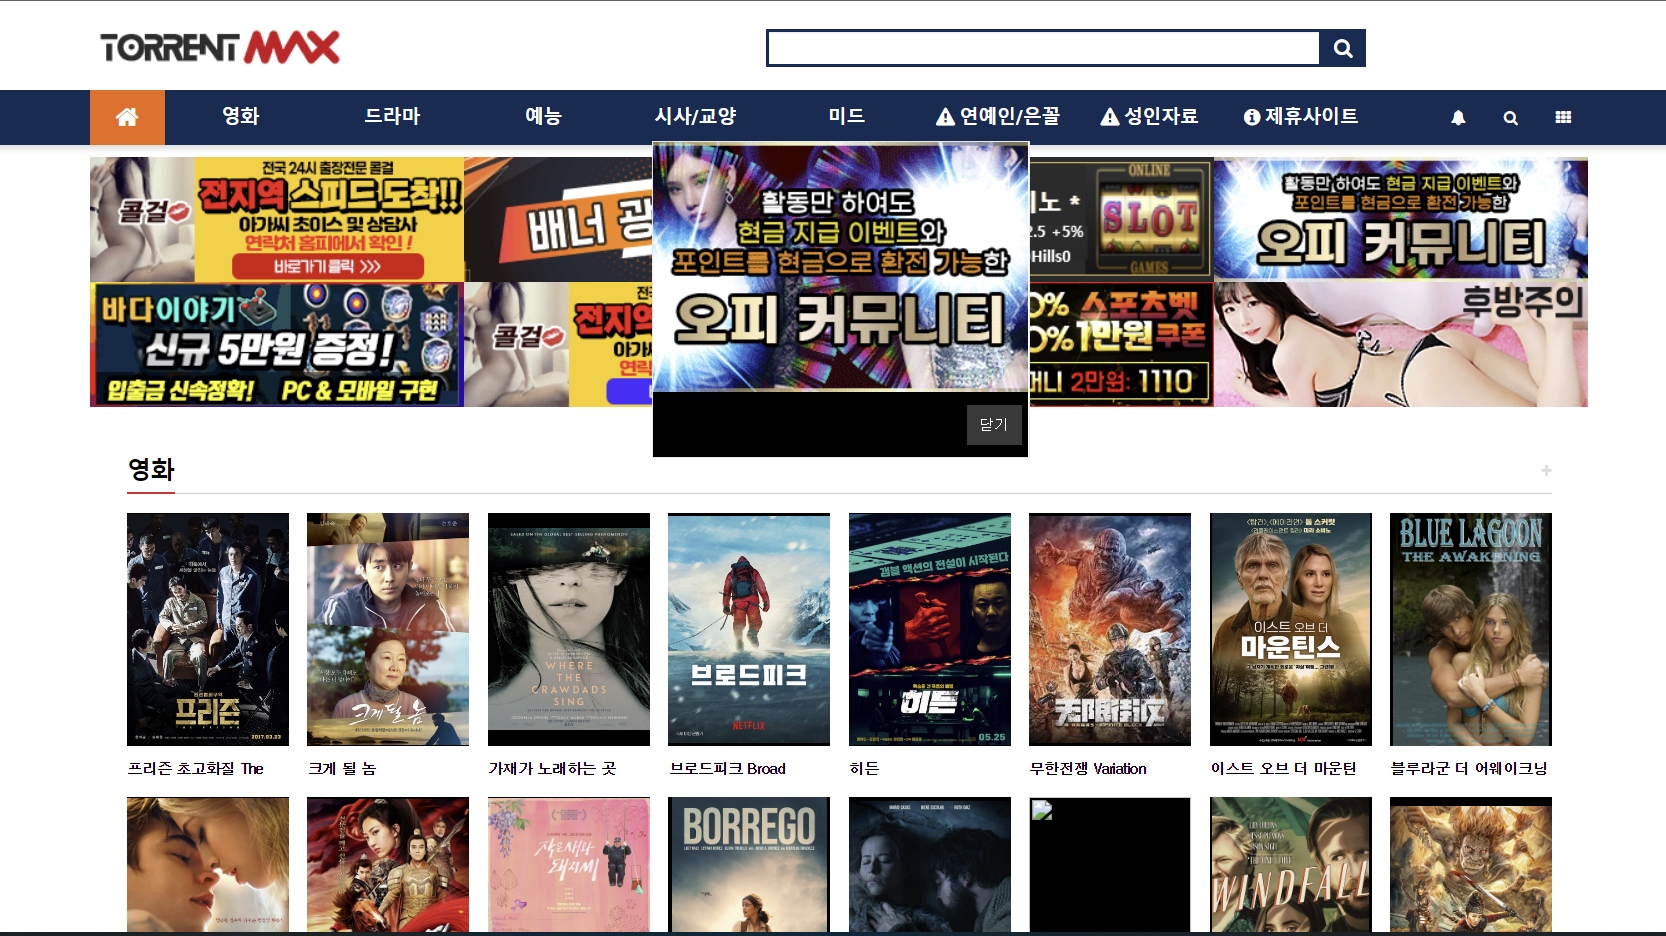Open the kissing couple poster in second row
This screenshot has height=936, width=1666.
click(x=208, y=865)
